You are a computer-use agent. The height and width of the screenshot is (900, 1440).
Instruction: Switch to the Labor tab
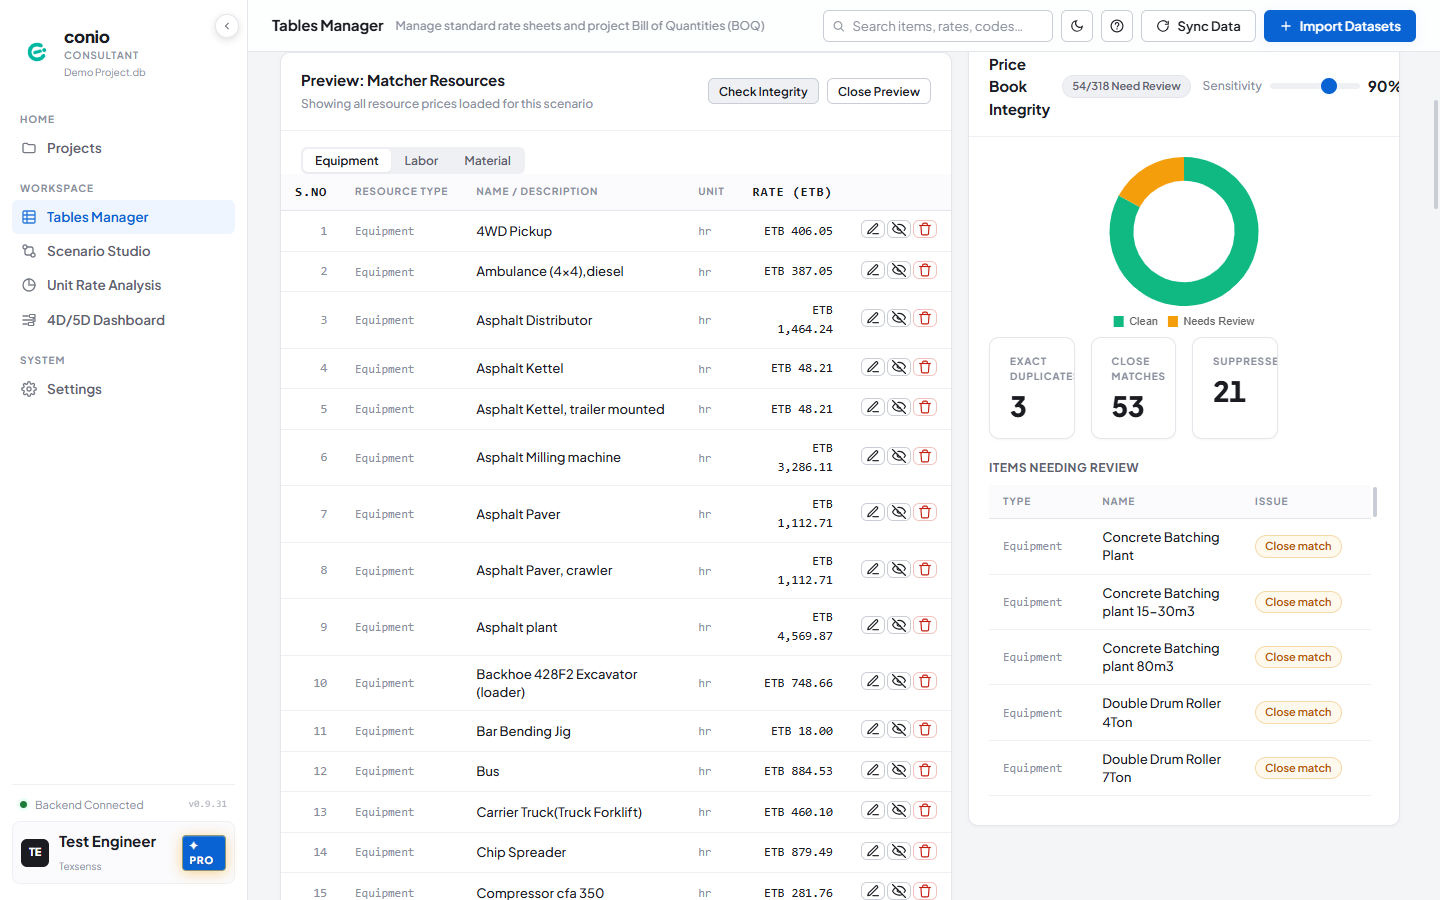421,160
